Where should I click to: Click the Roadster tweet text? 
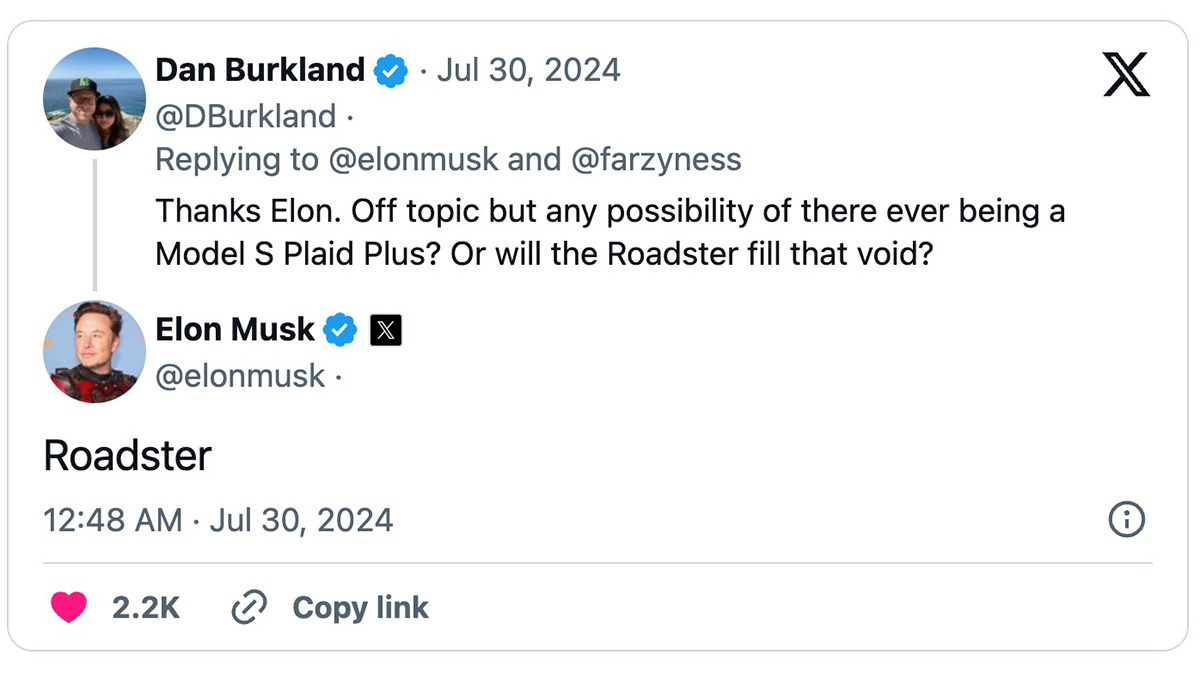point(128,456)
